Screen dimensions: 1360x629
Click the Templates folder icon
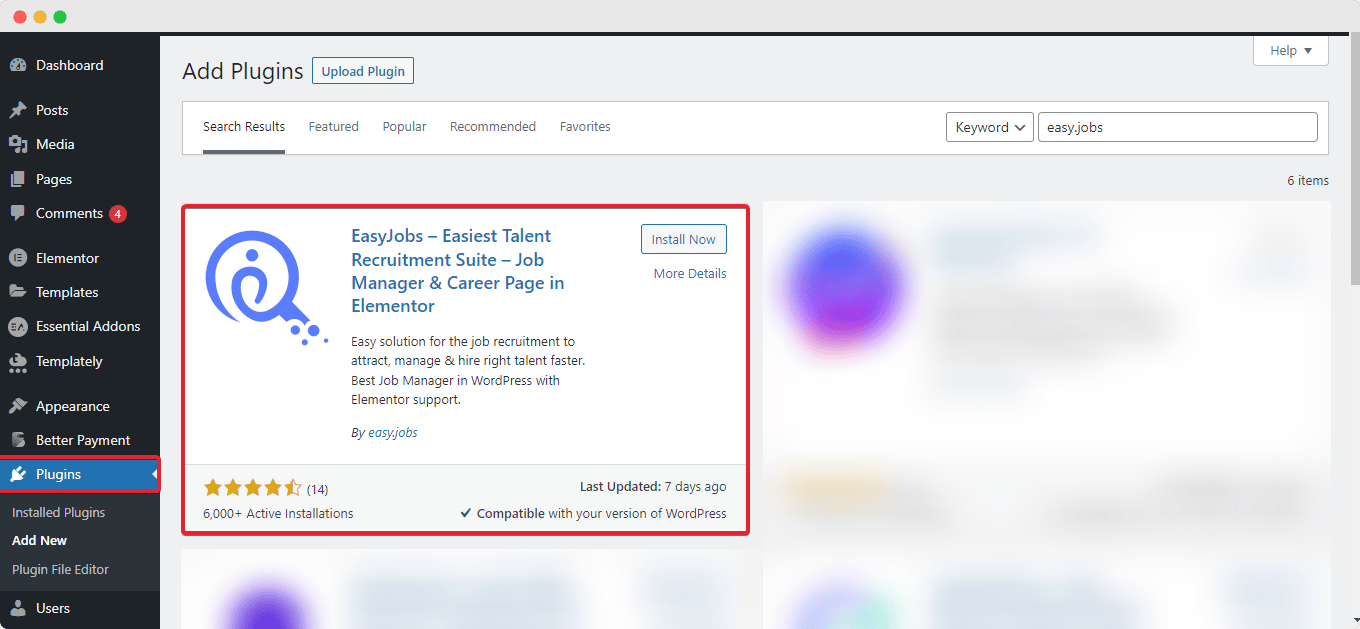[18, 292]
